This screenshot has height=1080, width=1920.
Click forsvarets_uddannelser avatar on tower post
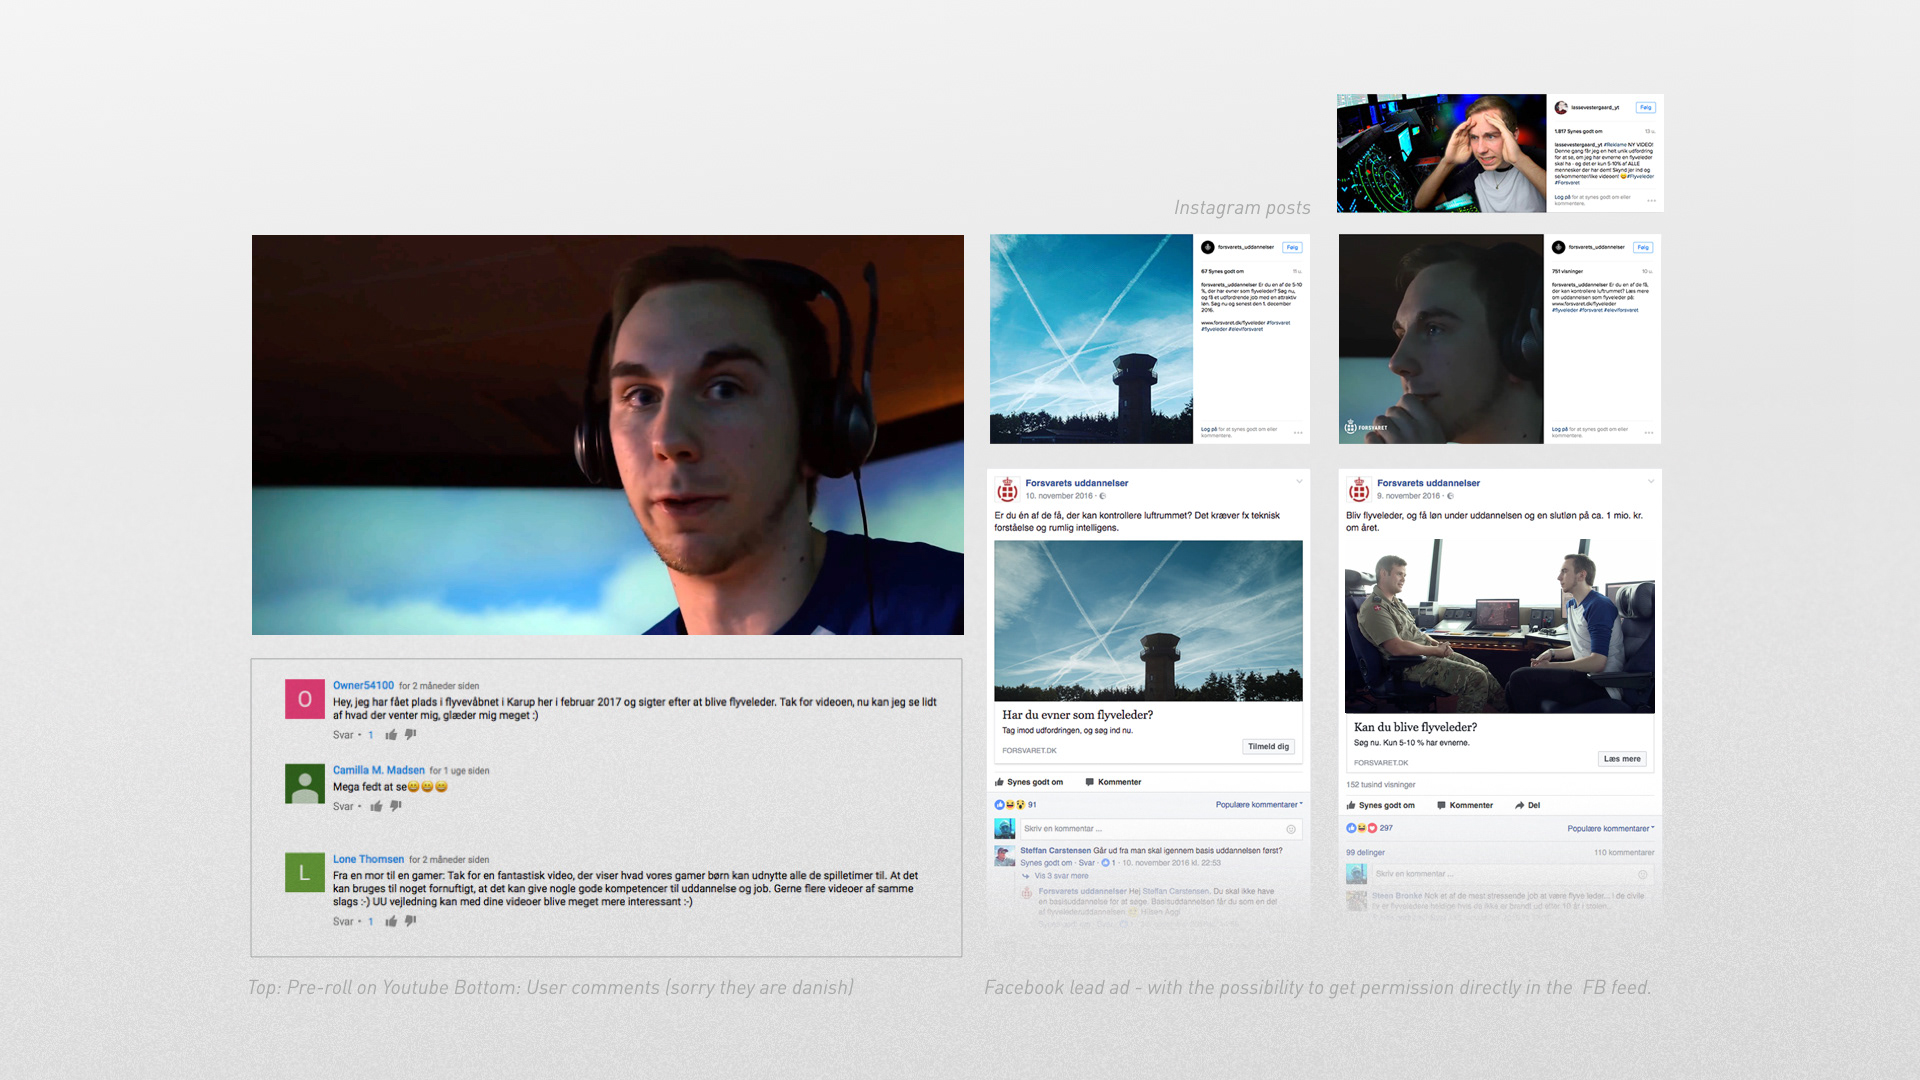pyautogui.click(x=1207, y=248)
